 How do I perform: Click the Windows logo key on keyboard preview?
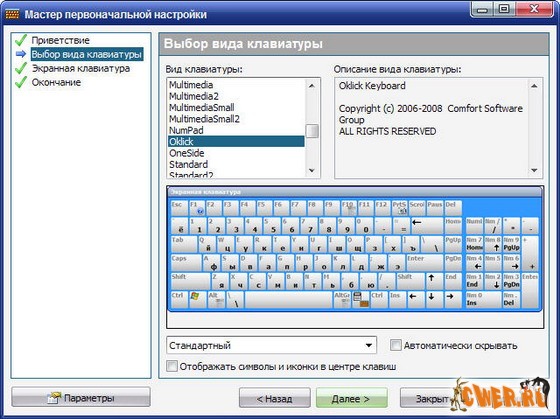198,299
